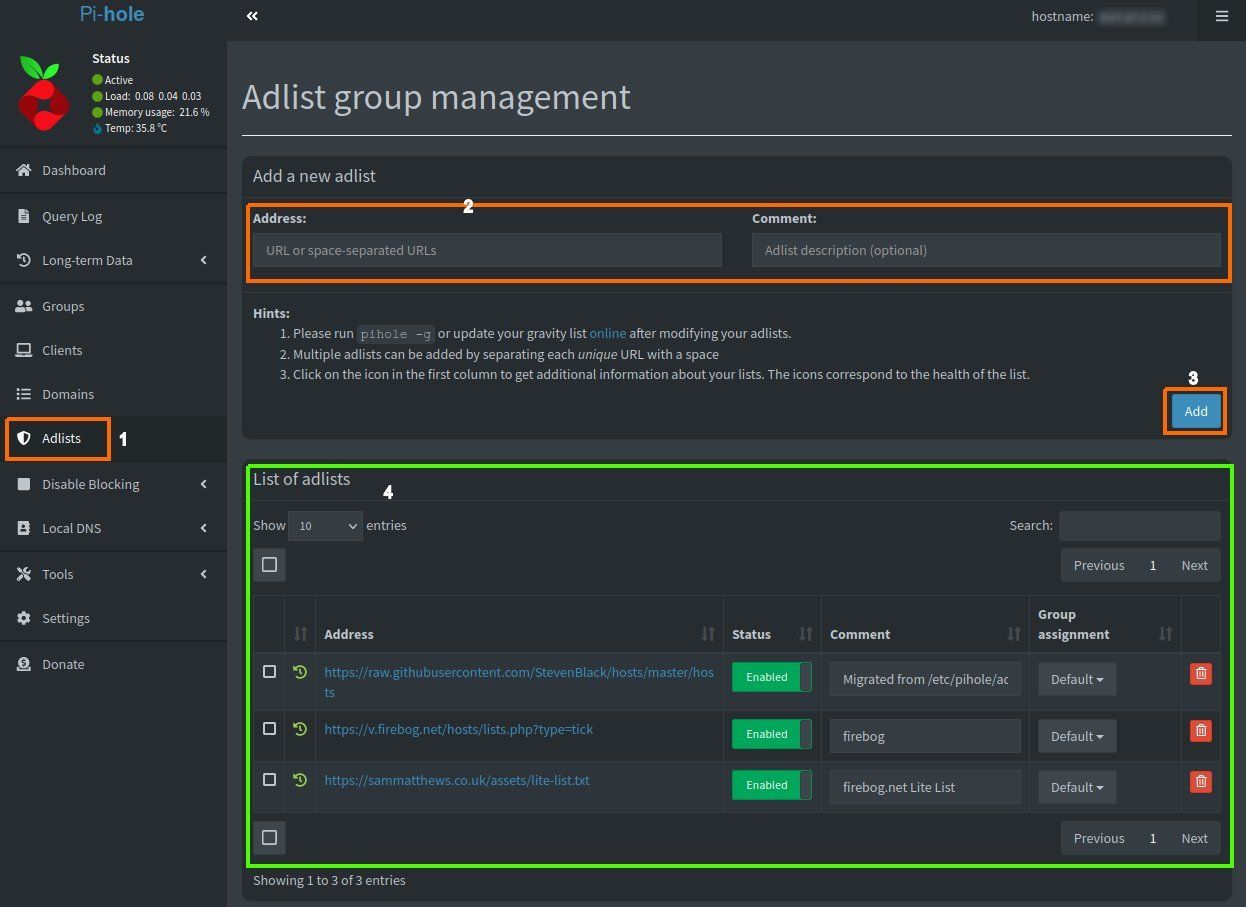Screen dimensions: 1246x907
Task: Click the Pi-hole logo in sidebar
Action: (x=43, y=93)
